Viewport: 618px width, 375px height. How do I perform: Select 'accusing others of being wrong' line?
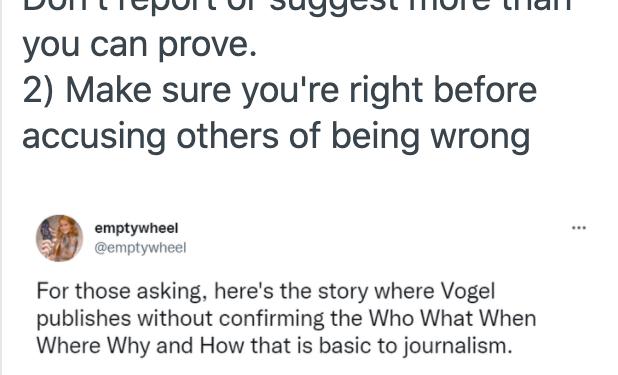pyautogui.click(x=276, y=137)
